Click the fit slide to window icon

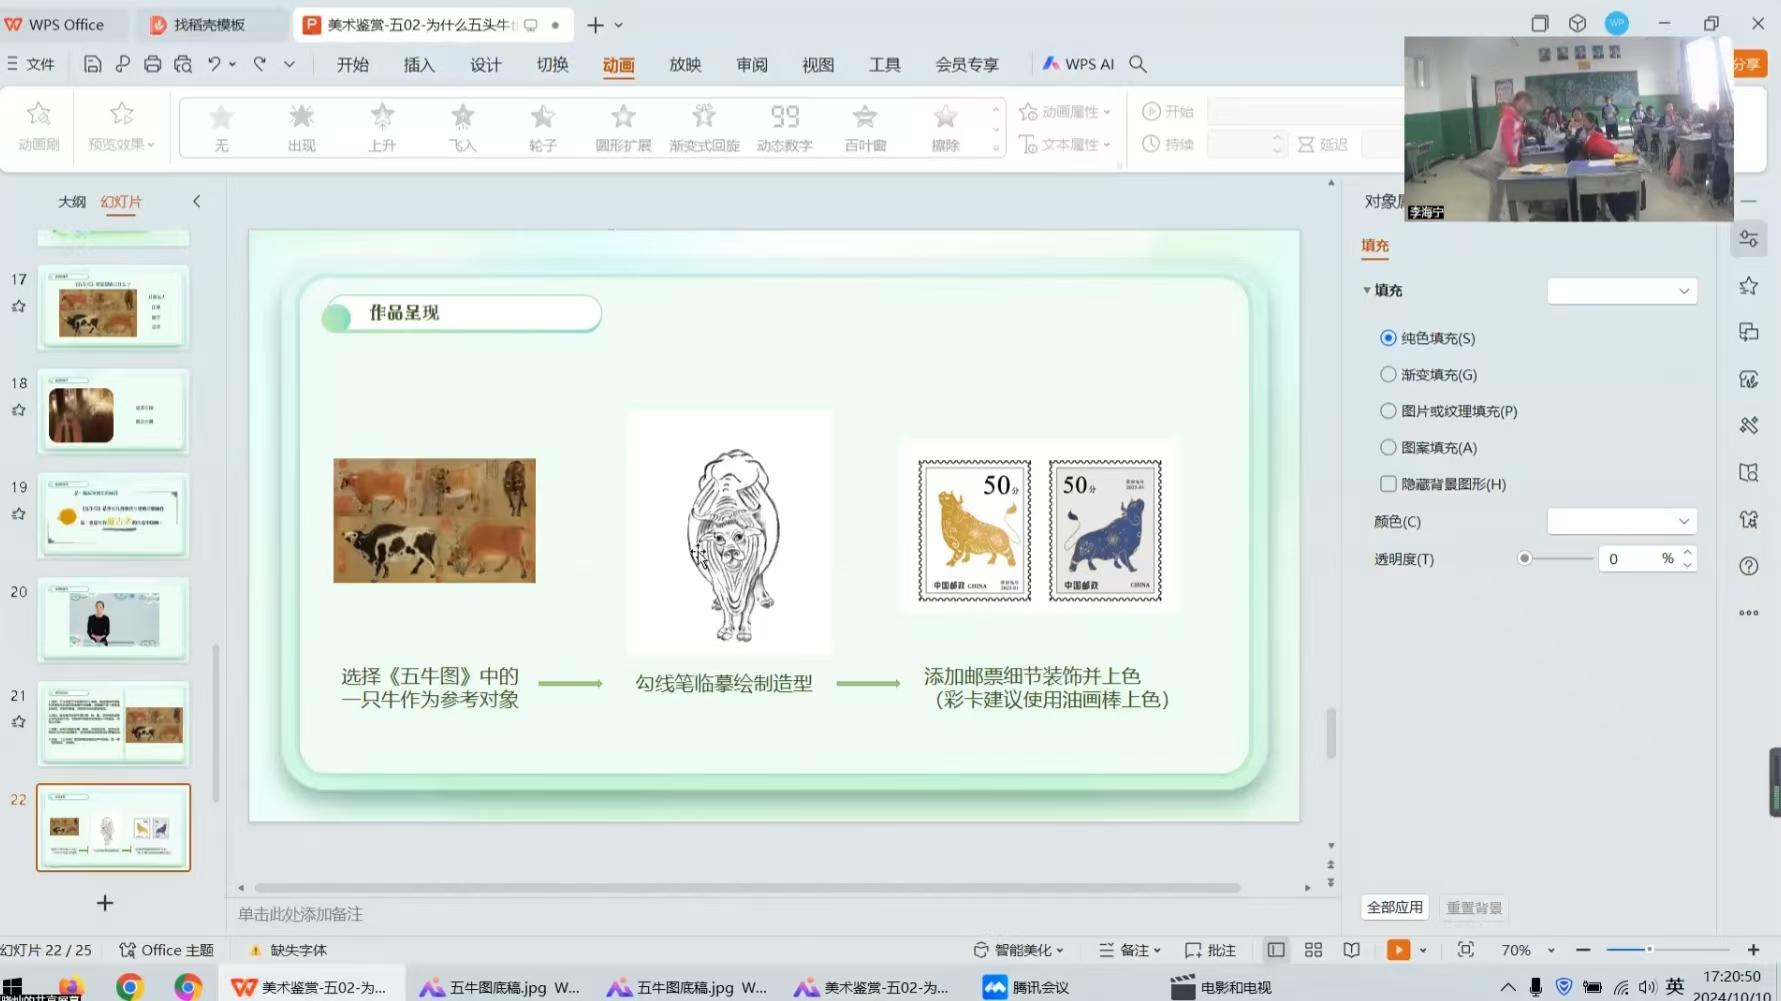click(1466, 950)
